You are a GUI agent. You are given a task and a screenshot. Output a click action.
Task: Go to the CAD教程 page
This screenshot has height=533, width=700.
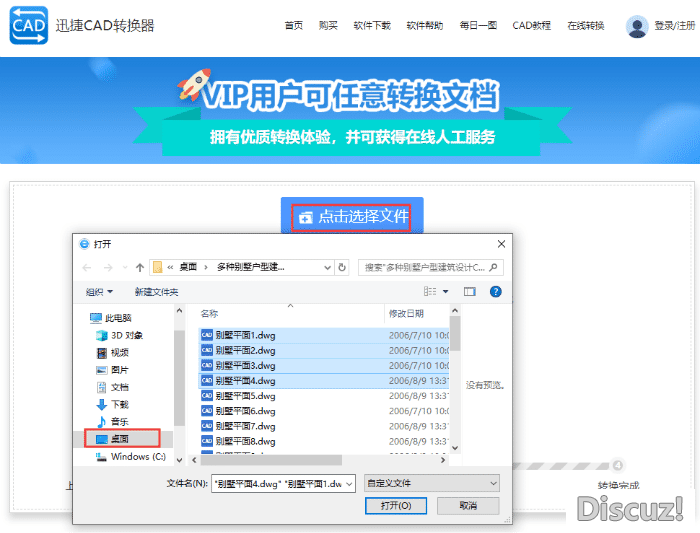tap(531, 26)
